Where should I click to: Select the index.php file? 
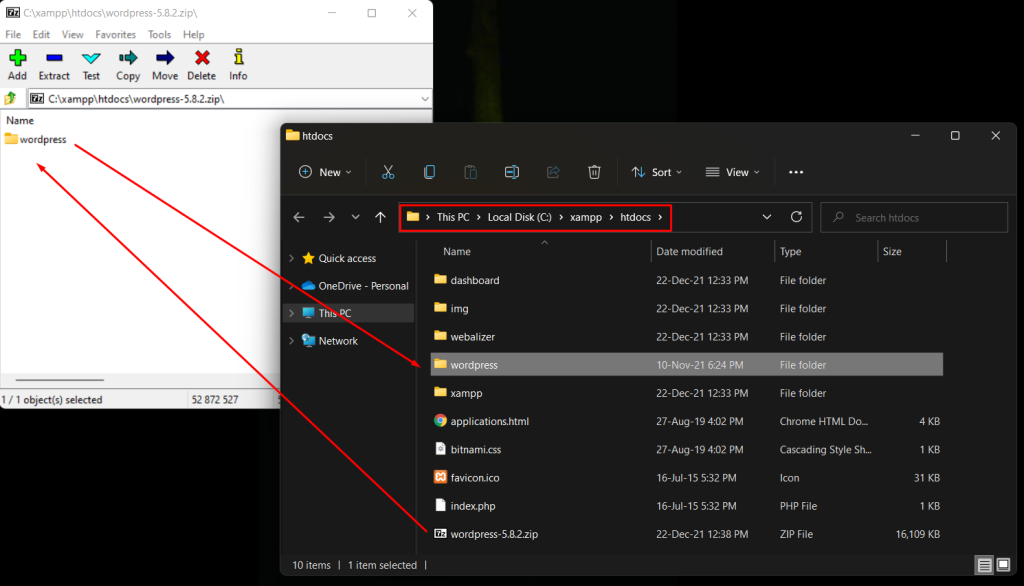(686, 506)
